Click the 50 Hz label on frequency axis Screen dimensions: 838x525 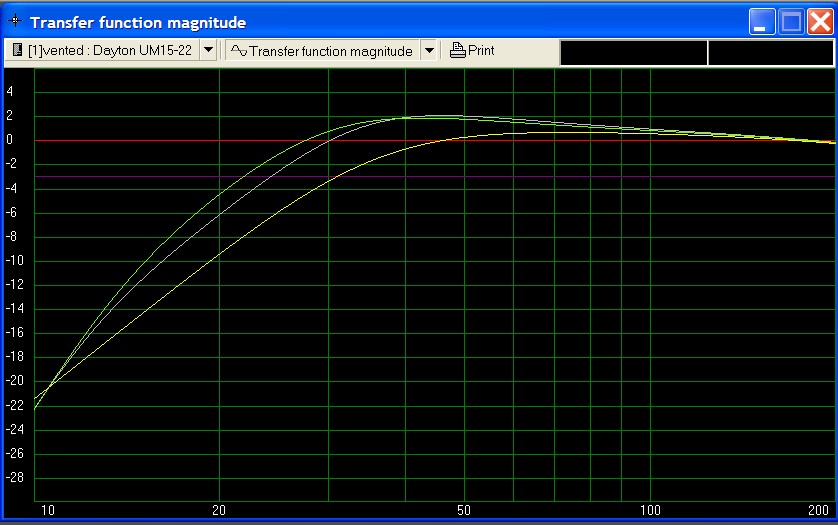[463, 510]
